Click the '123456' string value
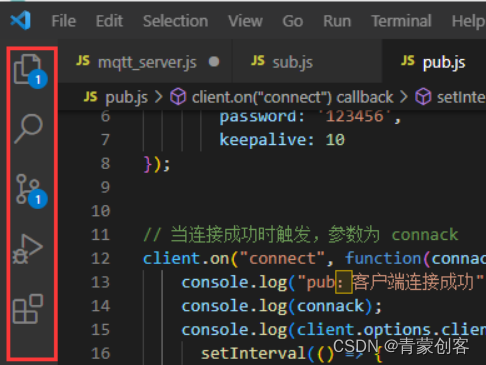 355,116
